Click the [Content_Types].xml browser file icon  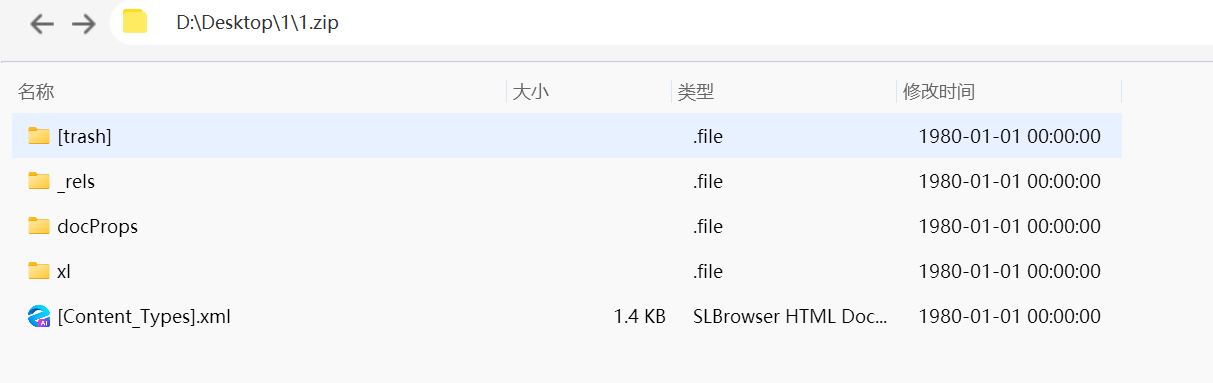click(x=39, y=316)
